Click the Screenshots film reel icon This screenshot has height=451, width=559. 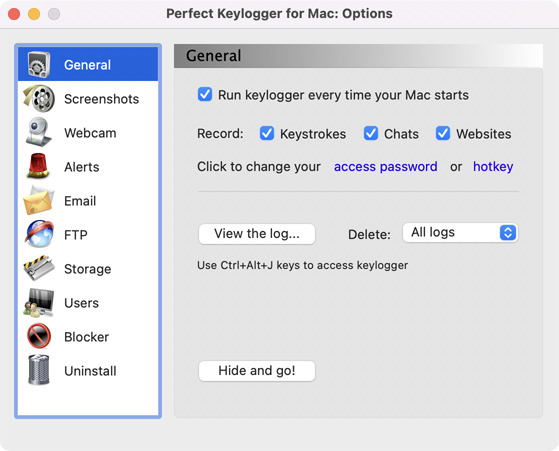pyautogui.click(x=39, y=98)
